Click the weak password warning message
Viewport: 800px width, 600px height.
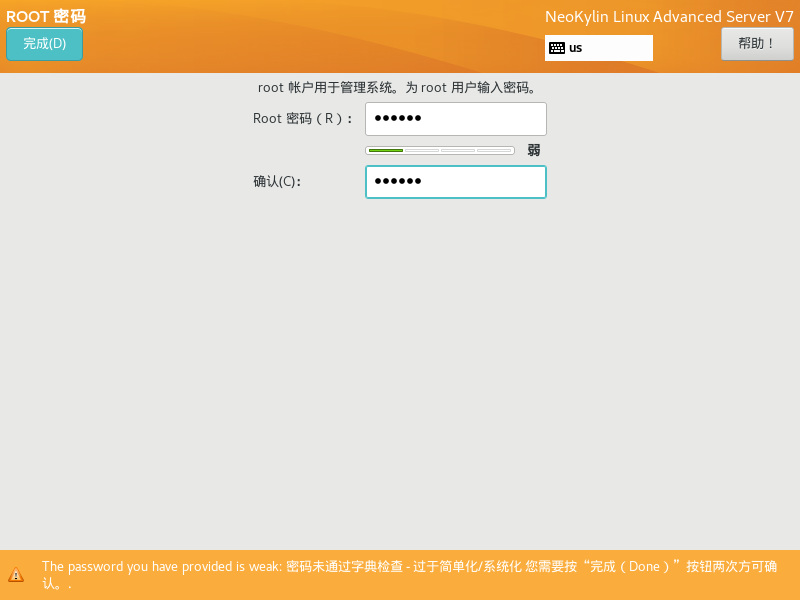pyautogui.click(x=409, y=574)
